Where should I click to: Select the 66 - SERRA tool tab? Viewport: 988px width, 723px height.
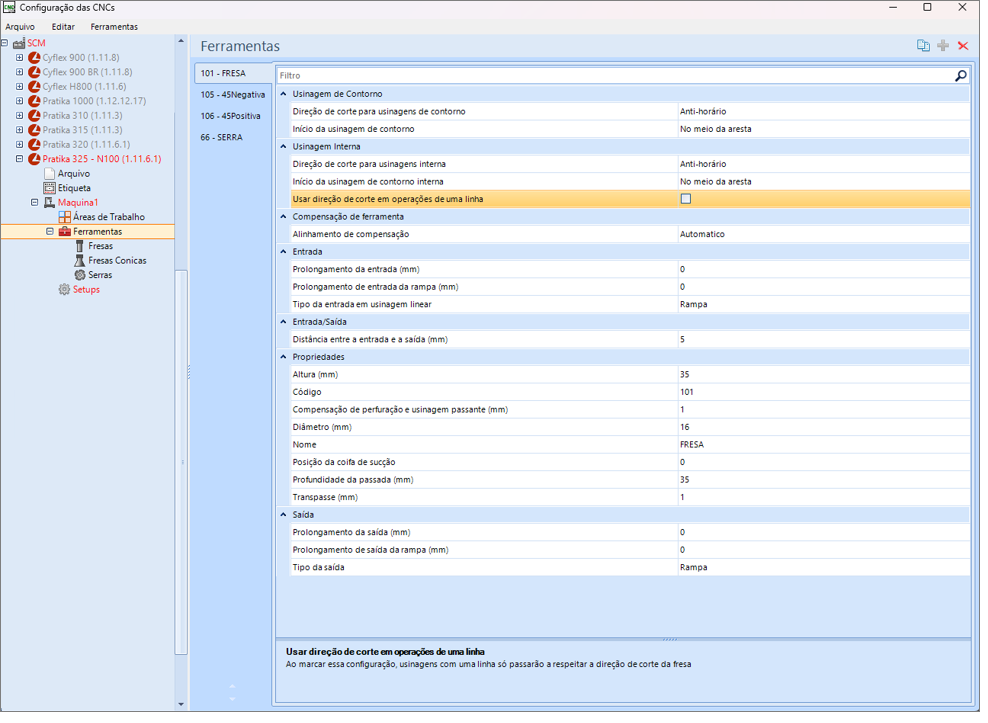click(x=235, y=138)
